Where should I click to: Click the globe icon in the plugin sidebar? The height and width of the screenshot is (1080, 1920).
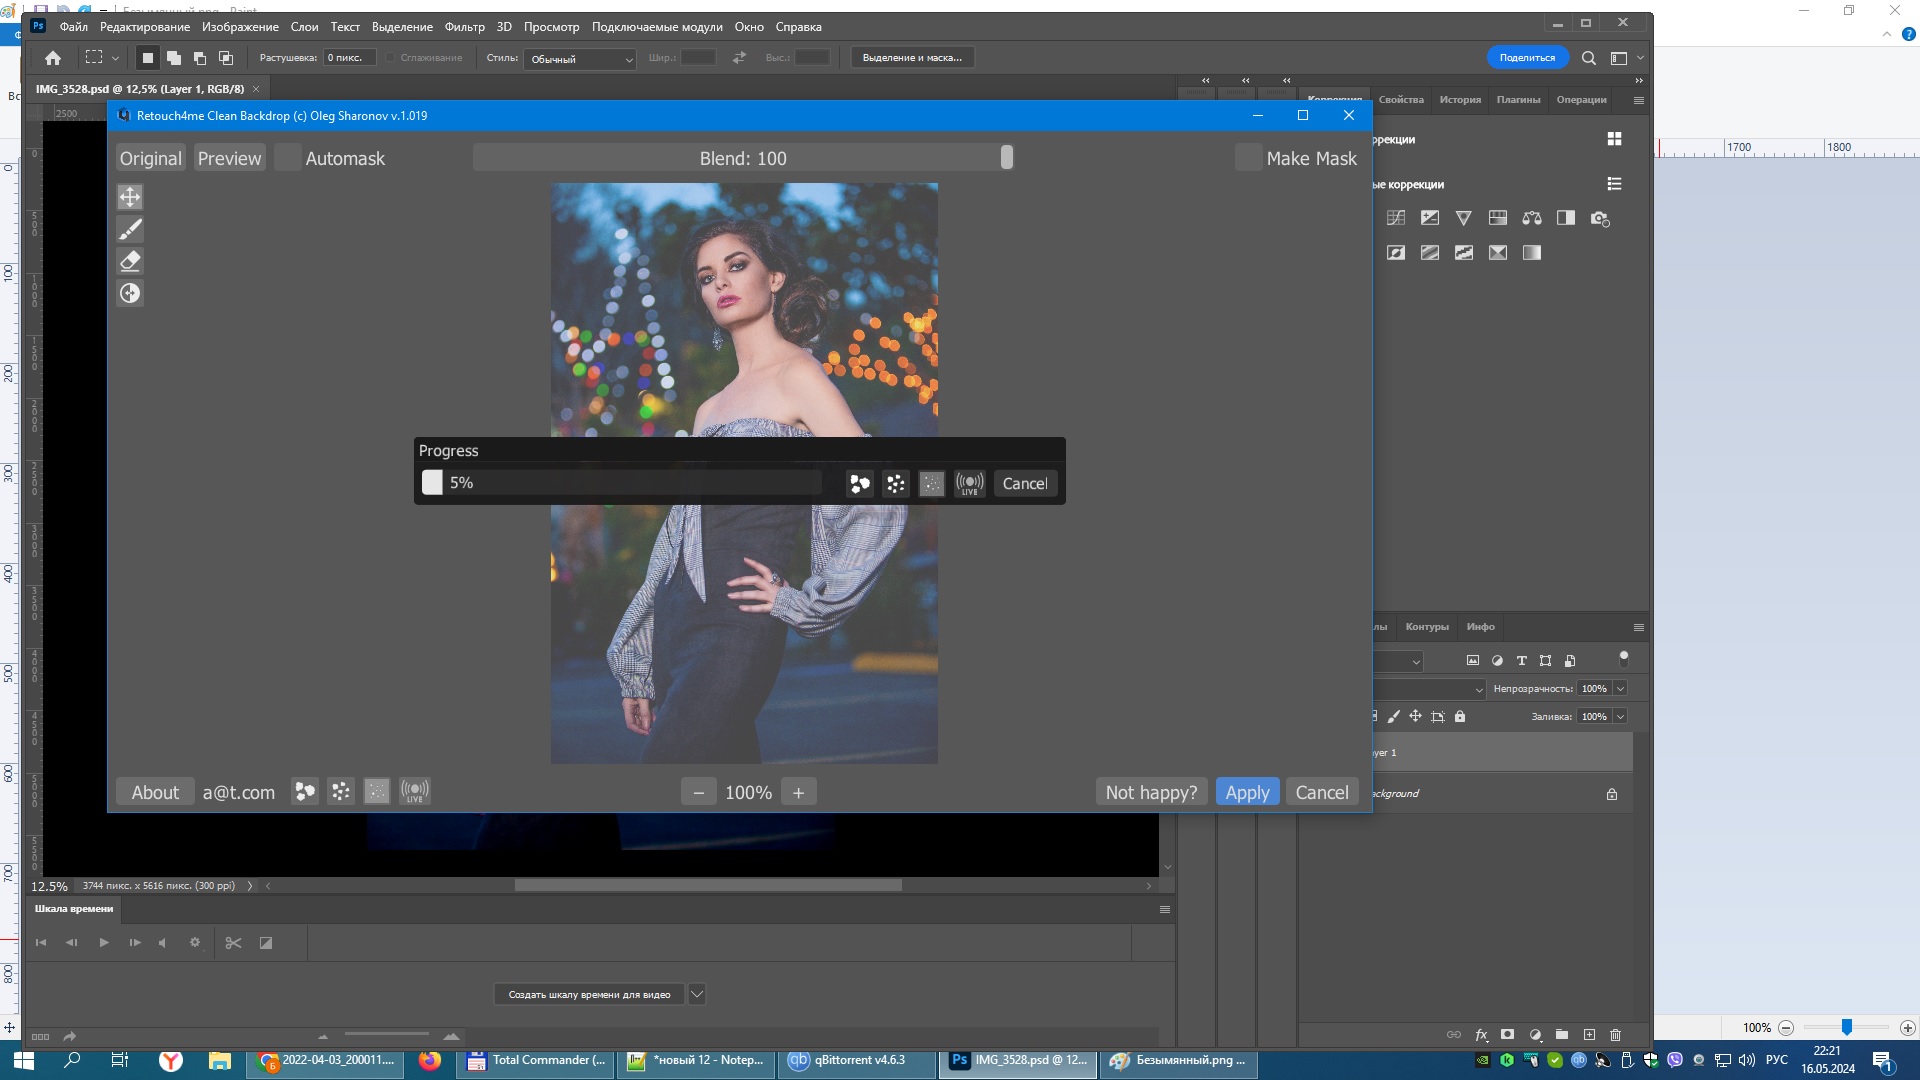130,293
